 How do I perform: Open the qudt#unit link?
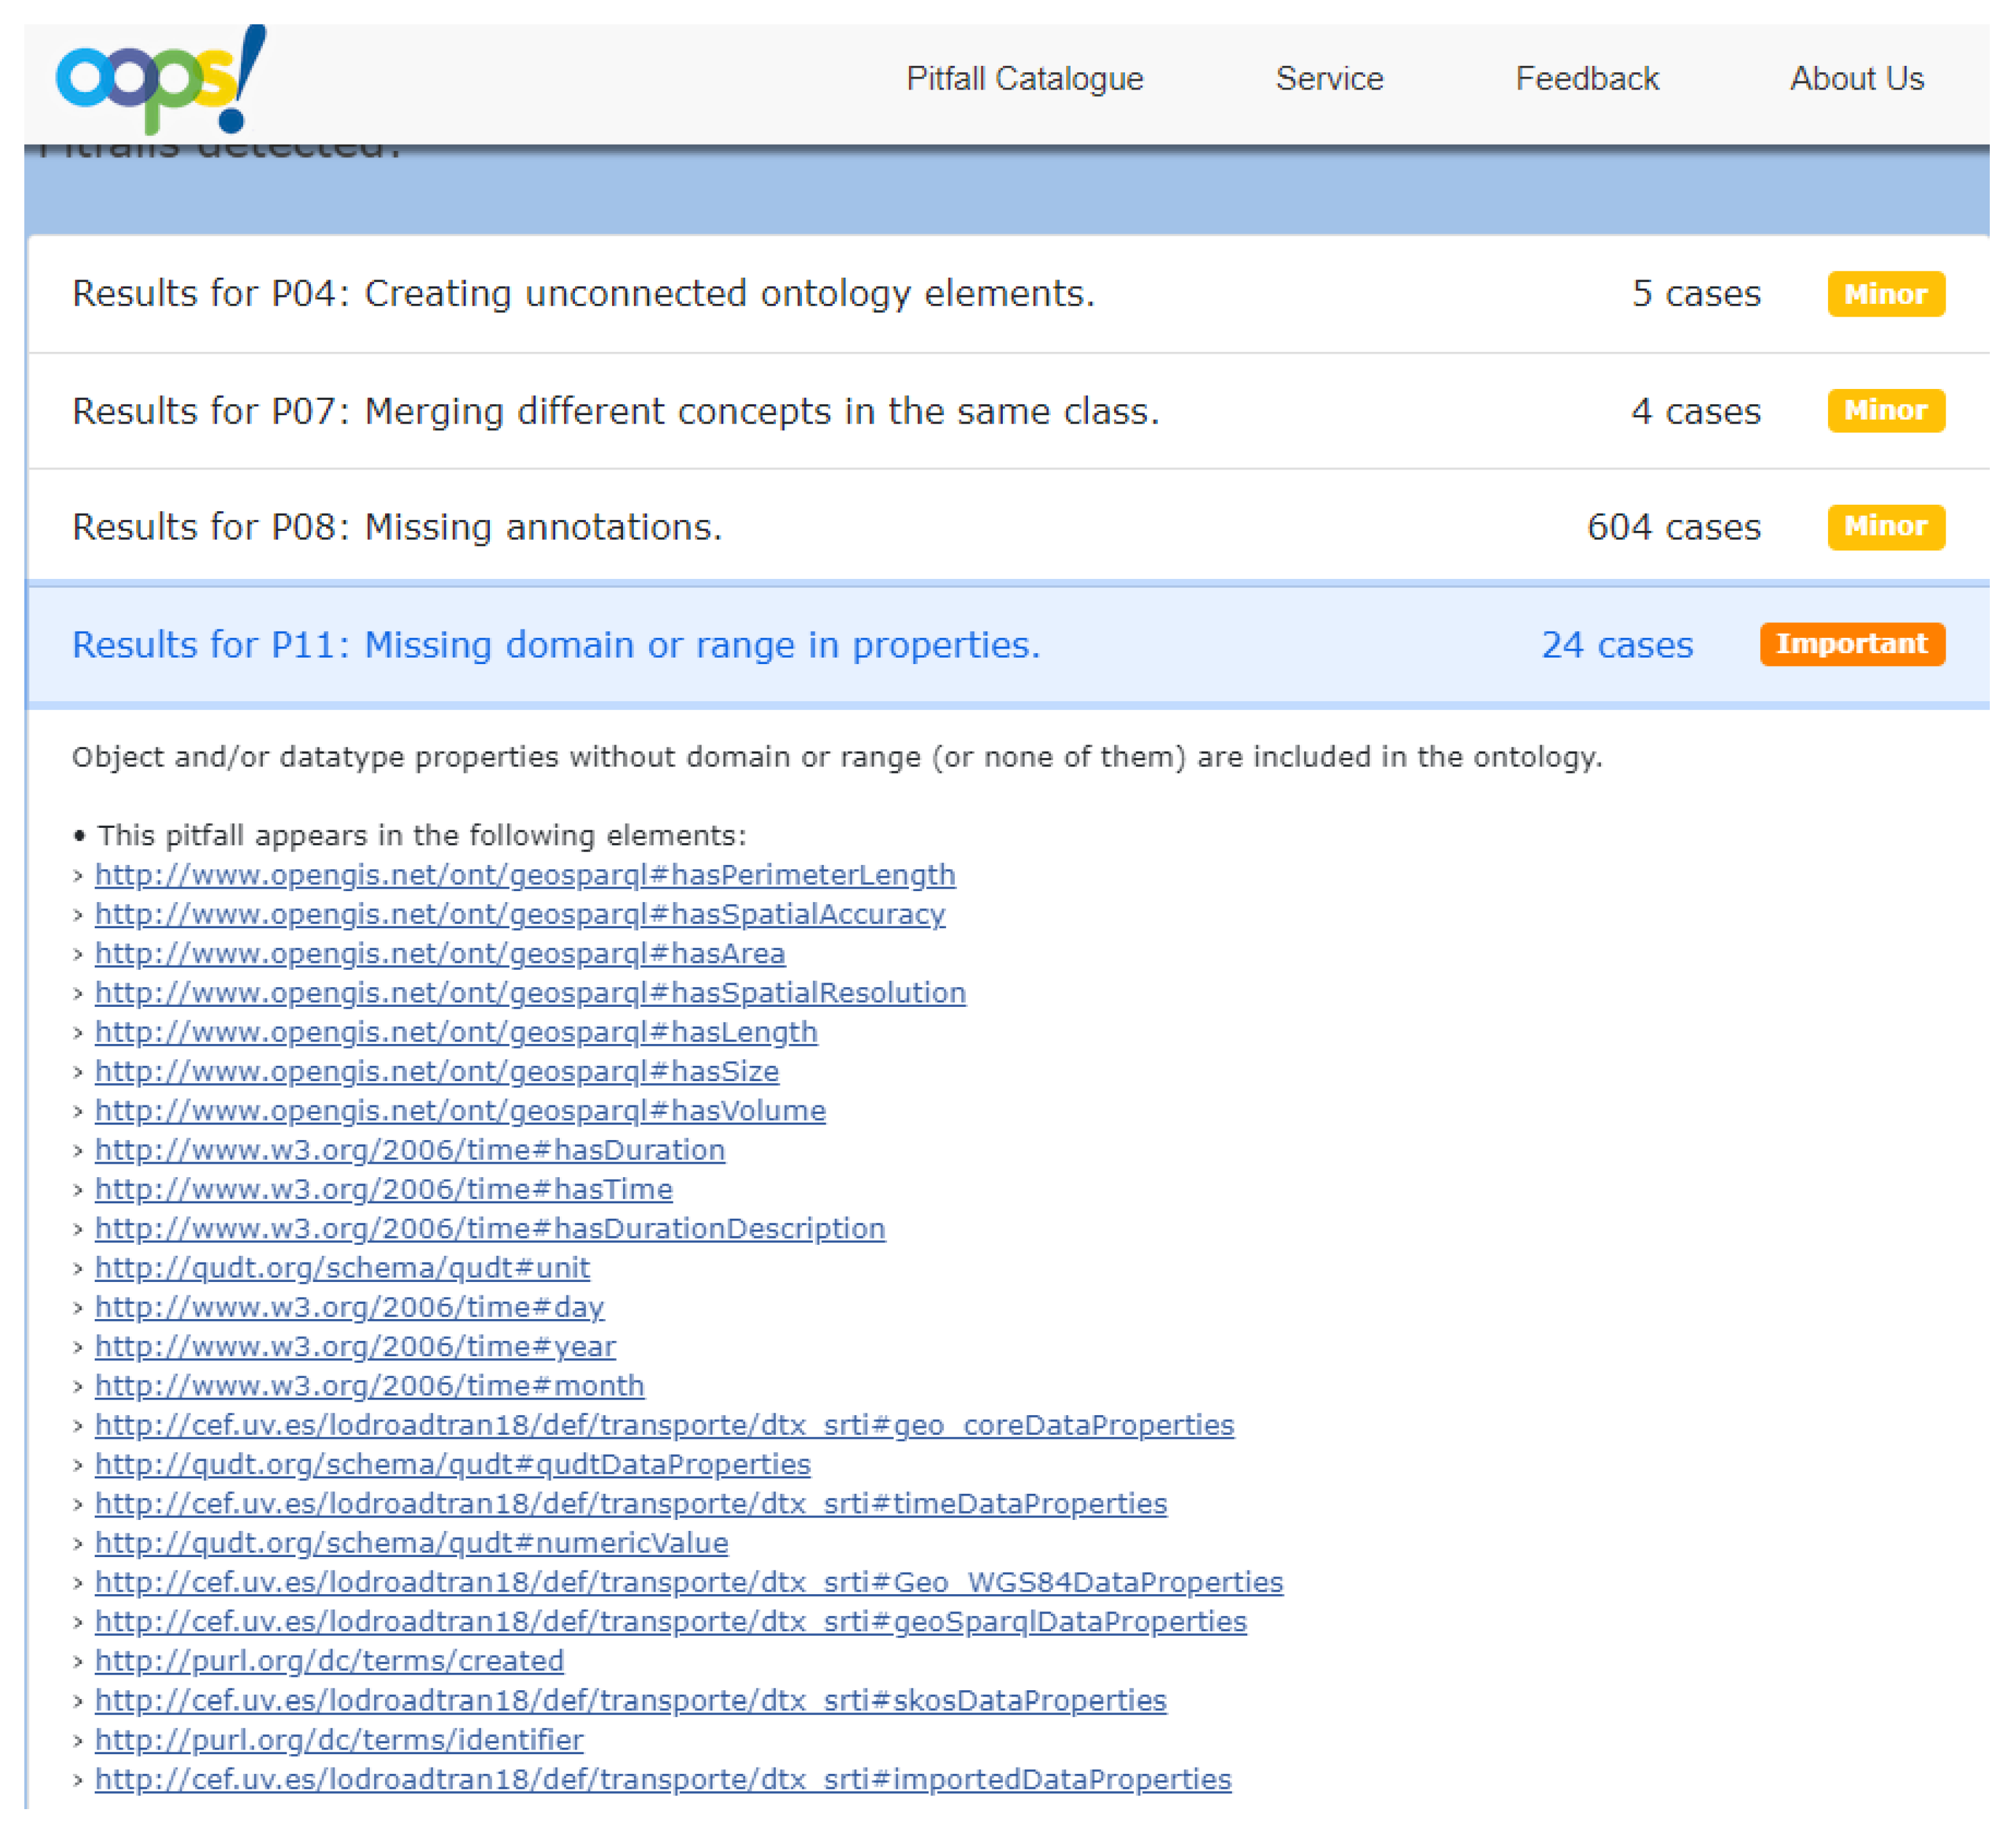point(342,1268)
